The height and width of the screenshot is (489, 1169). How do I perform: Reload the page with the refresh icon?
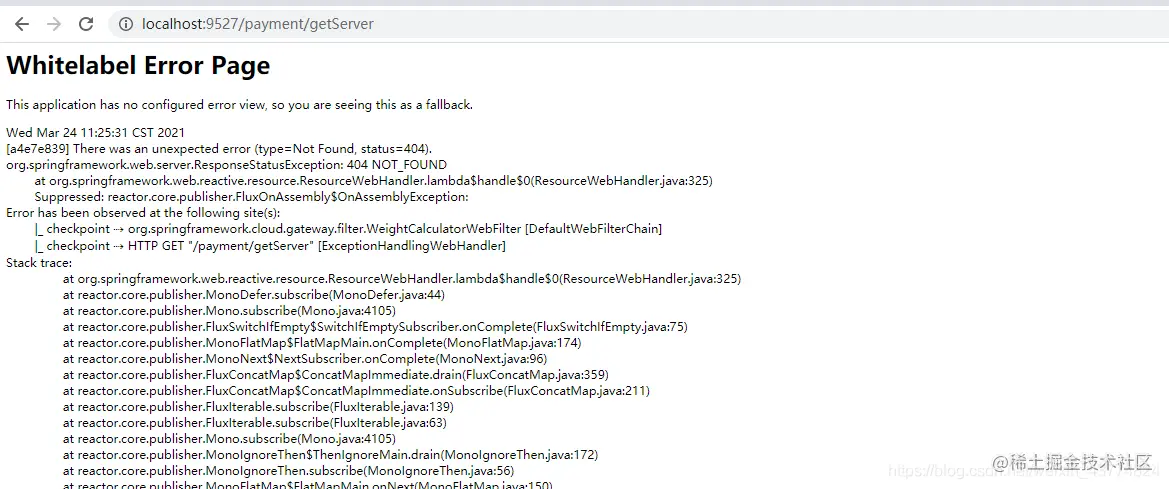(86, 24)
